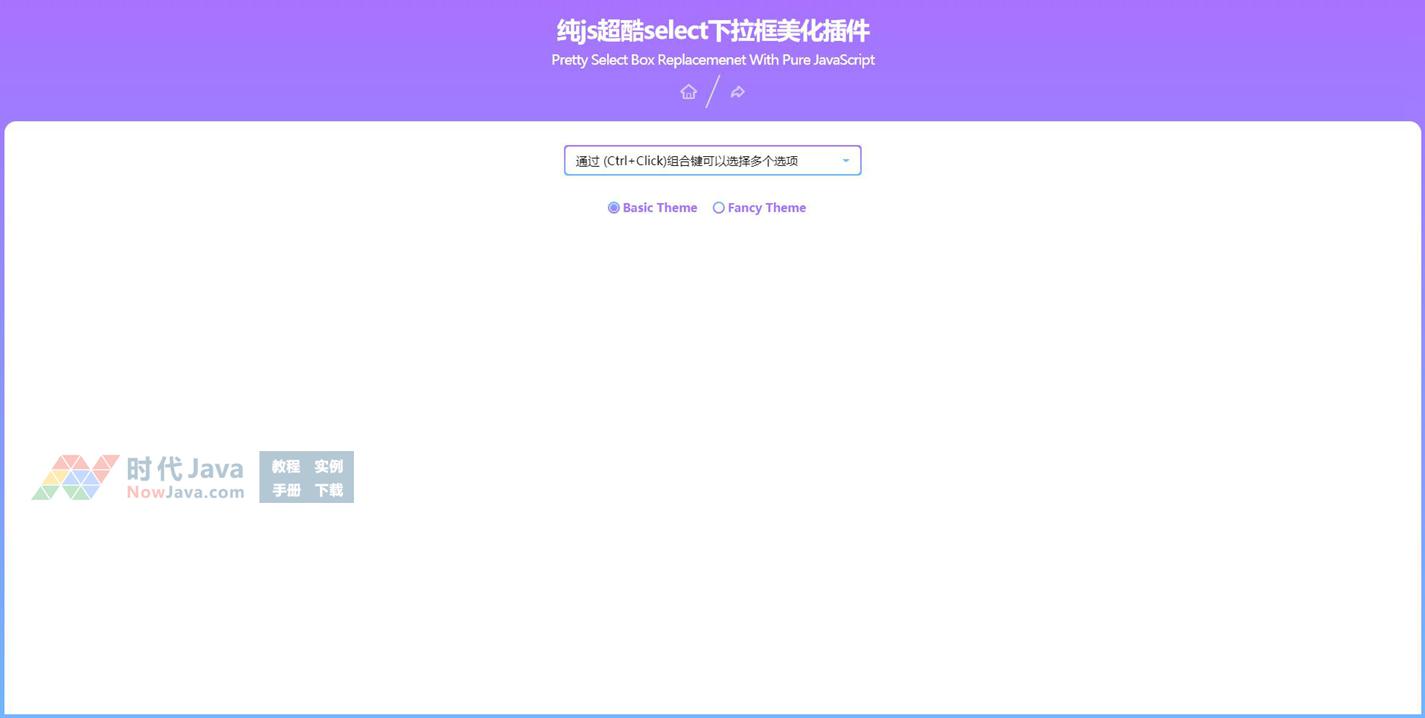
Task: Click the colorful triangular NowJava logo
Action: [x=76, y=478]
